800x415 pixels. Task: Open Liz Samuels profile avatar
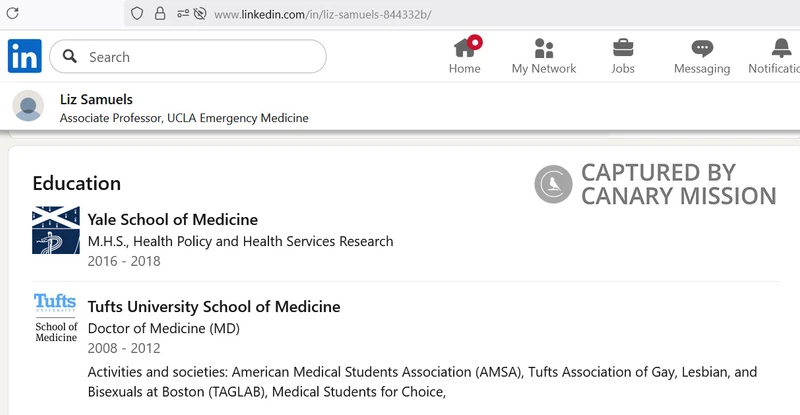(x=28, y=106)
